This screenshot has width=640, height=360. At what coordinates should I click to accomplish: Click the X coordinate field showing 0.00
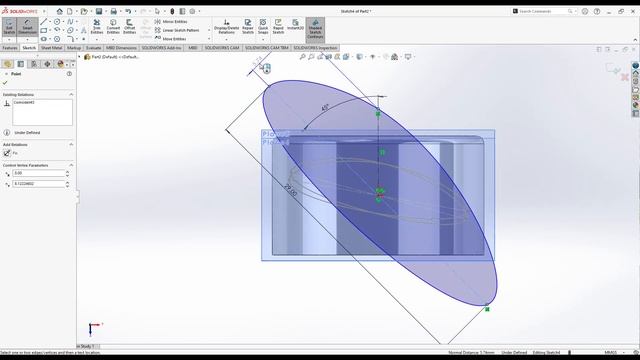[x=38, y=173]
